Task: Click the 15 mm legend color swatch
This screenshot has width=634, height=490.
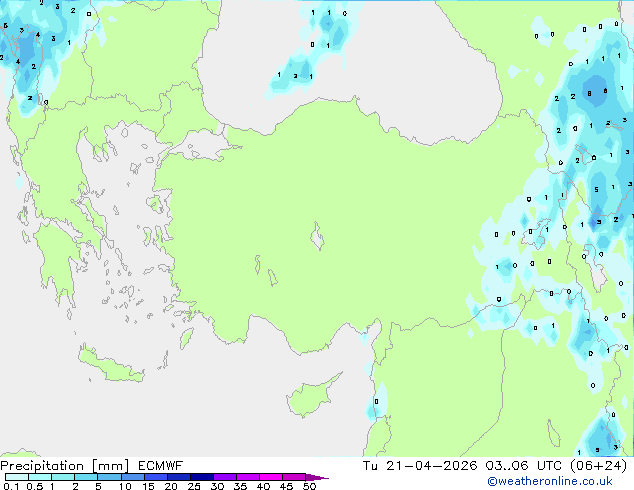Action: [155, 477]
